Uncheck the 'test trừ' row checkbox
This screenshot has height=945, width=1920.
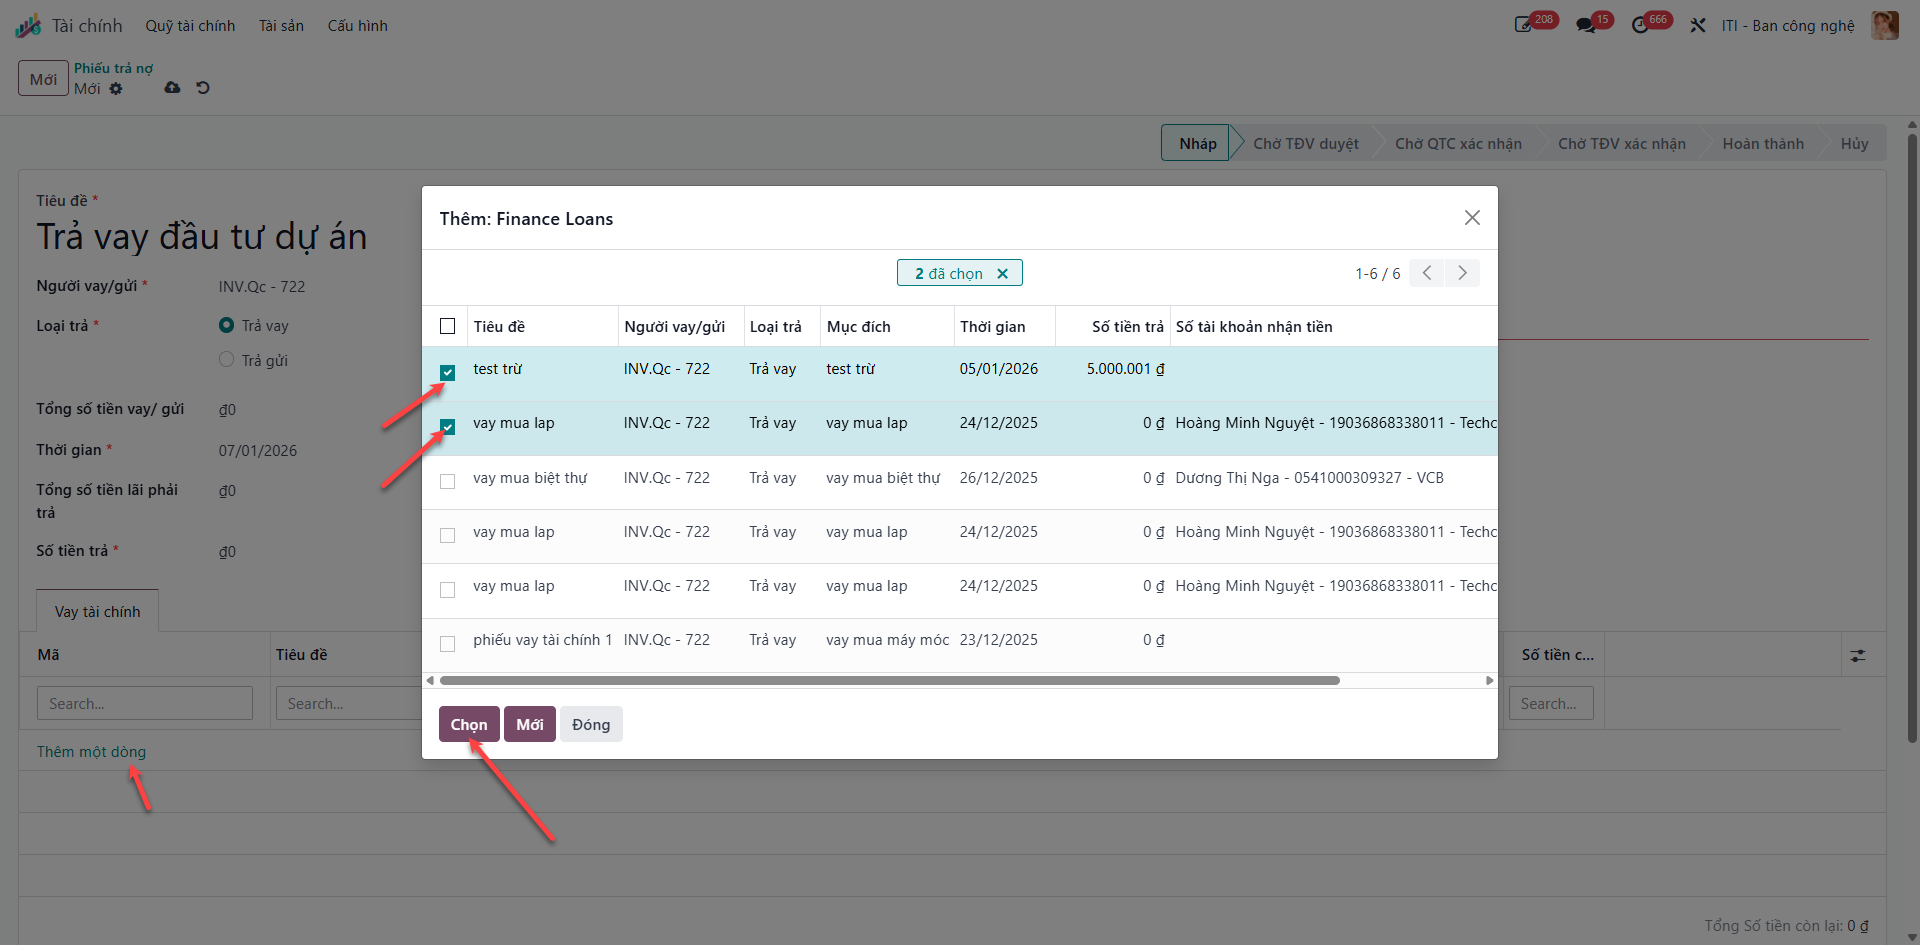pyautogui.click(x=447, y=373)
